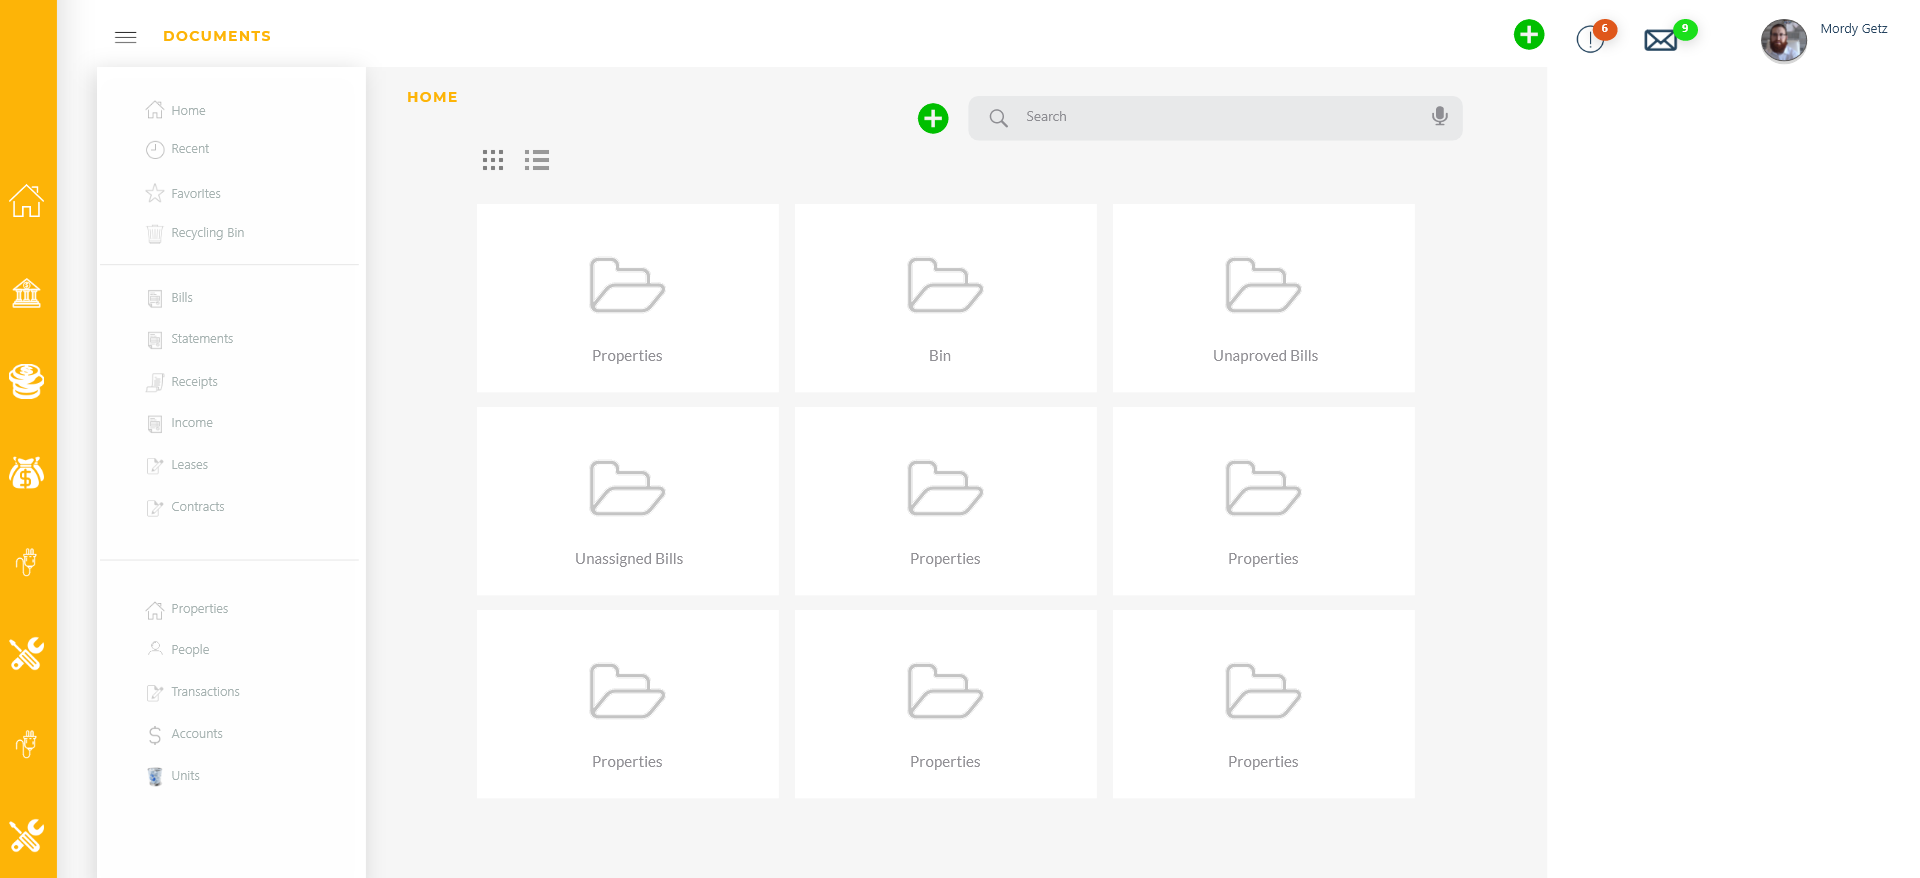This screenshot has width=1920, height=878.
Task: Open Accounts with dollar sign icon
Action: click(x=185, y=734)
